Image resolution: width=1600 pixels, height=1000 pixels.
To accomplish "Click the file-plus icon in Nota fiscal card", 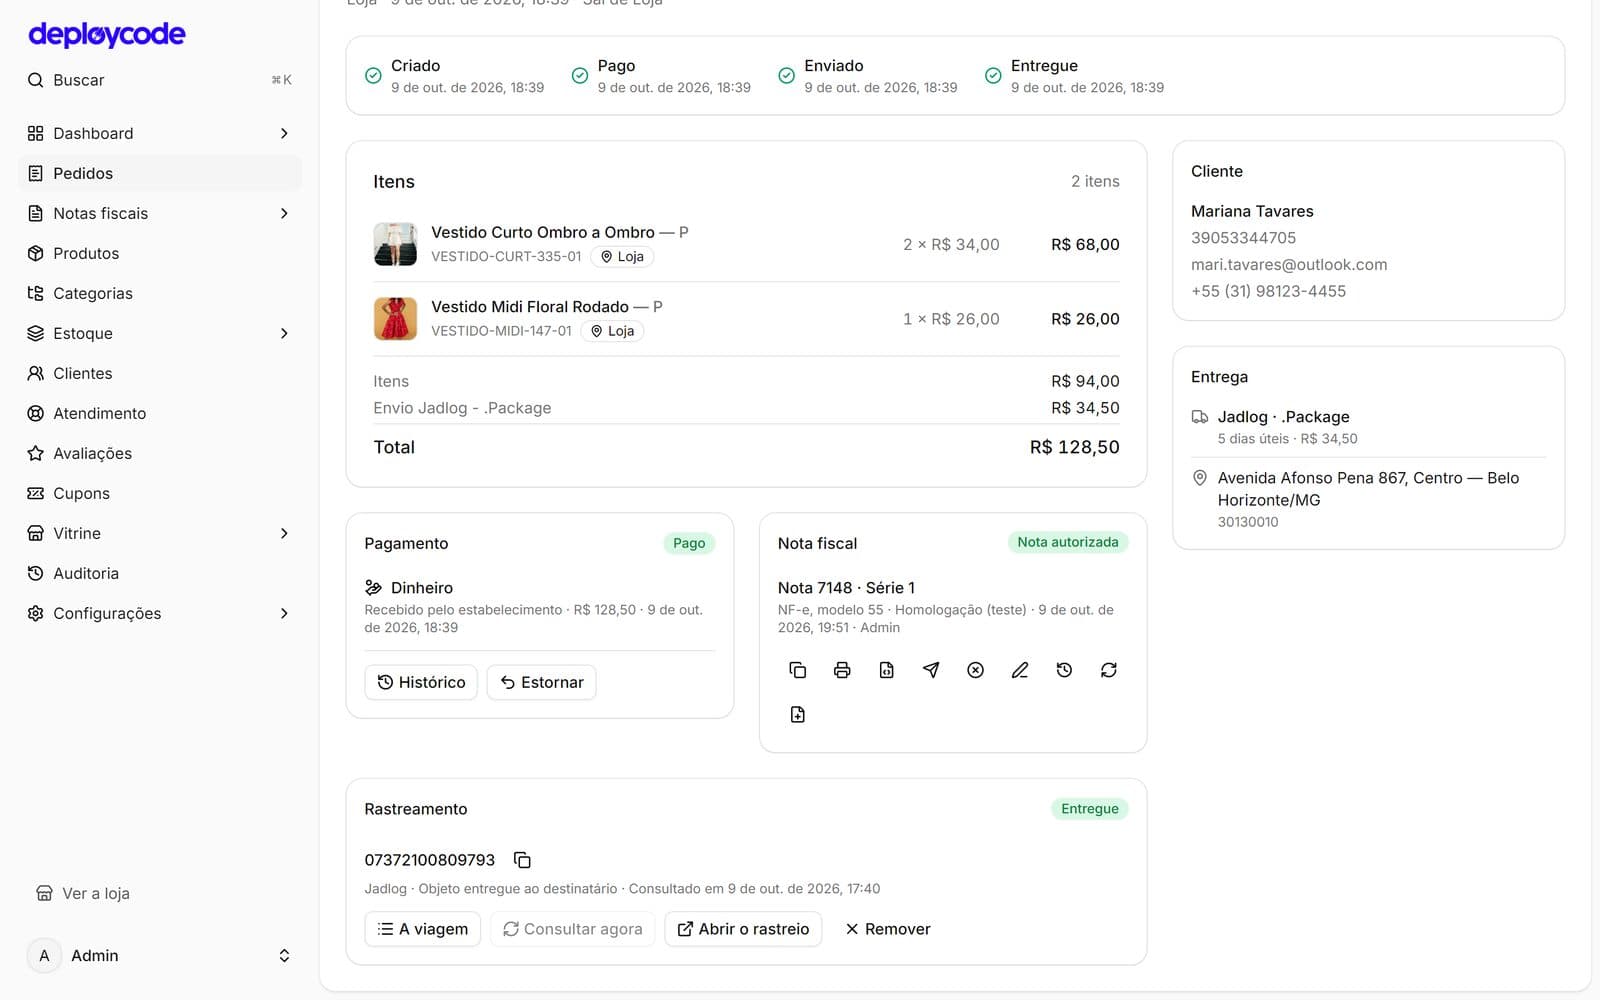I will coord(797,714).
